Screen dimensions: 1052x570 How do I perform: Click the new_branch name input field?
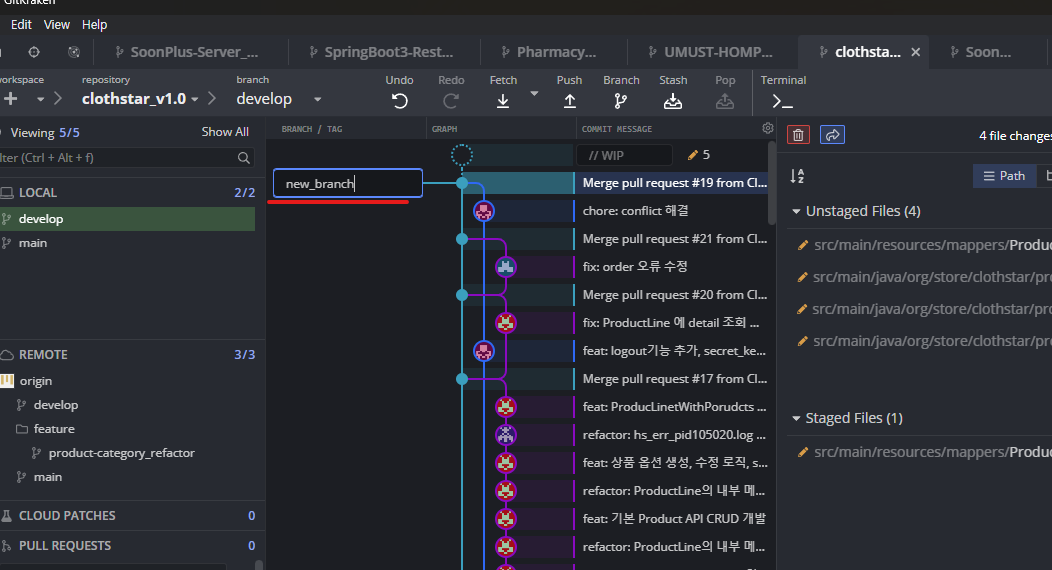pyautogui.click(x=348, y=183)
